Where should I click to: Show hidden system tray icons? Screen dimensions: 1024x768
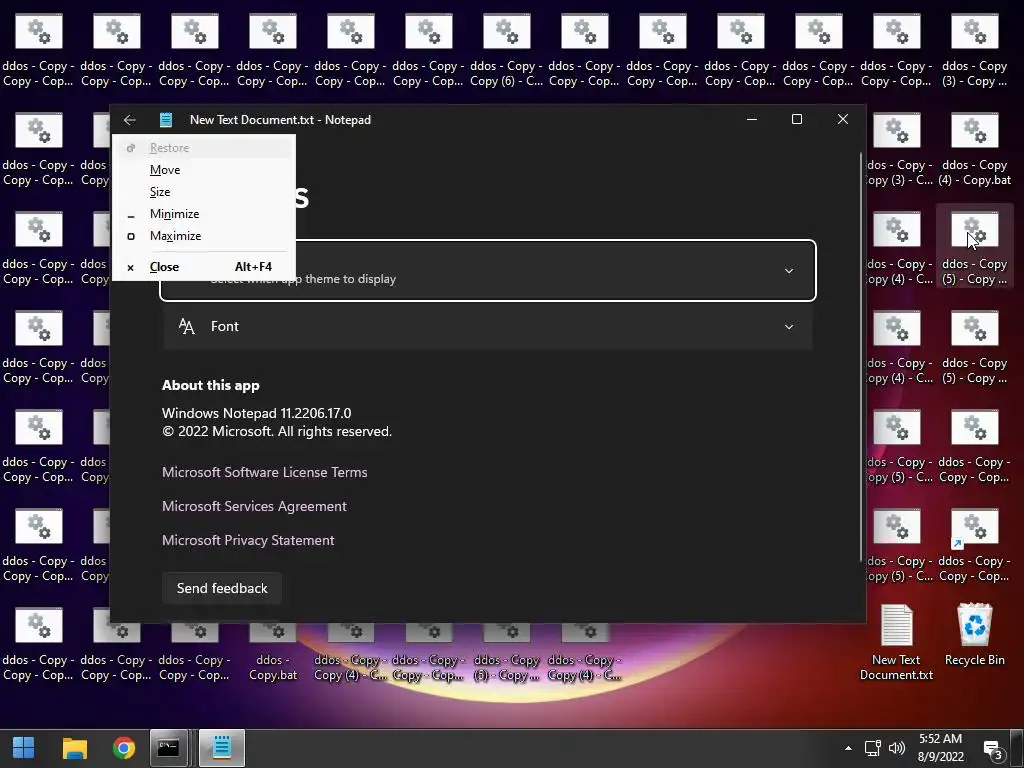(x=848, y=748)
